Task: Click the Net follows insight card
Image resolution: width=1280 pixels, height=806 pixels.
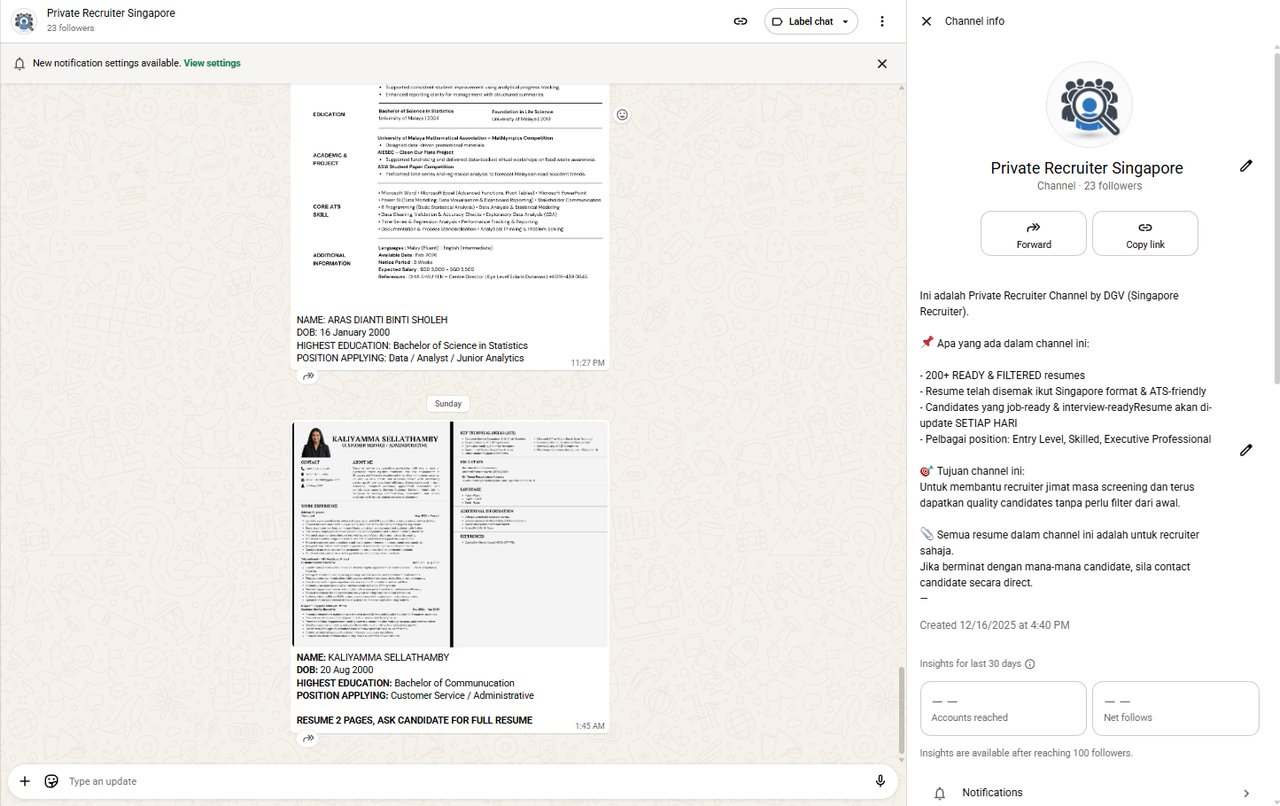Action: pos(1175,709)
